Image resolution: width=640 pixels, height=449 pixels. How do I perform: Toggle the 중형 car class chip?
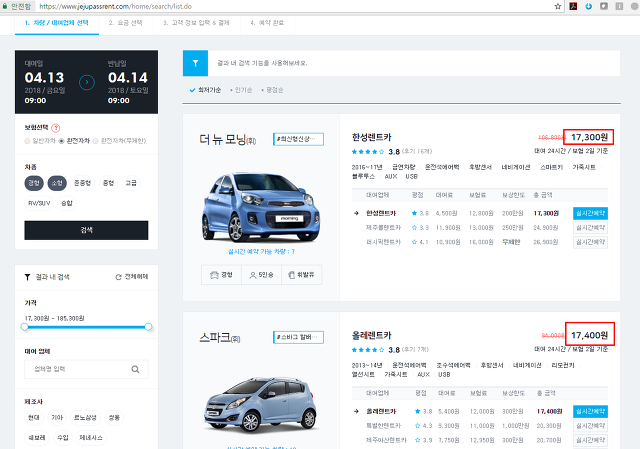(108, 183)
